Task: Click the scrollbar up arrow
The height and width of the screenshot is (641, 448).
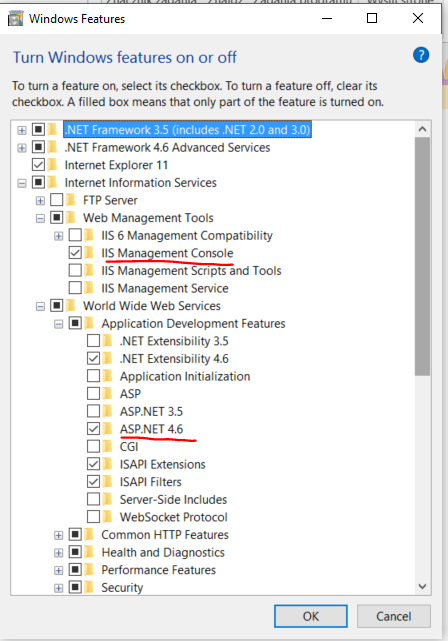Action: pos(422,129)
